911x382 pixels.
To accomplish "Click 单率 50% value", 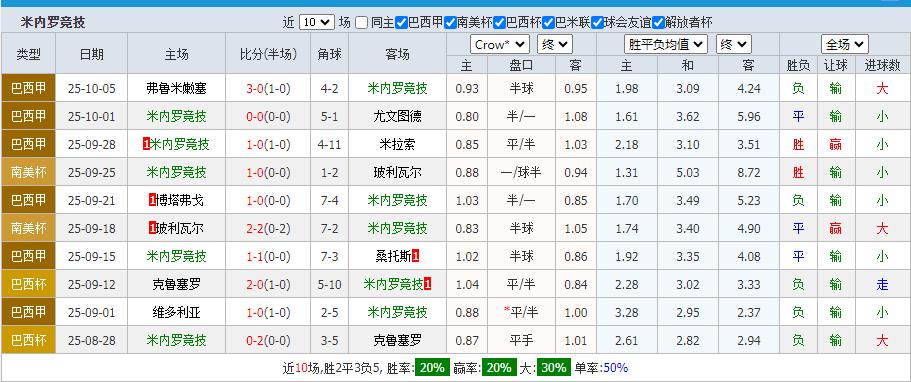I will coord(616,367).
